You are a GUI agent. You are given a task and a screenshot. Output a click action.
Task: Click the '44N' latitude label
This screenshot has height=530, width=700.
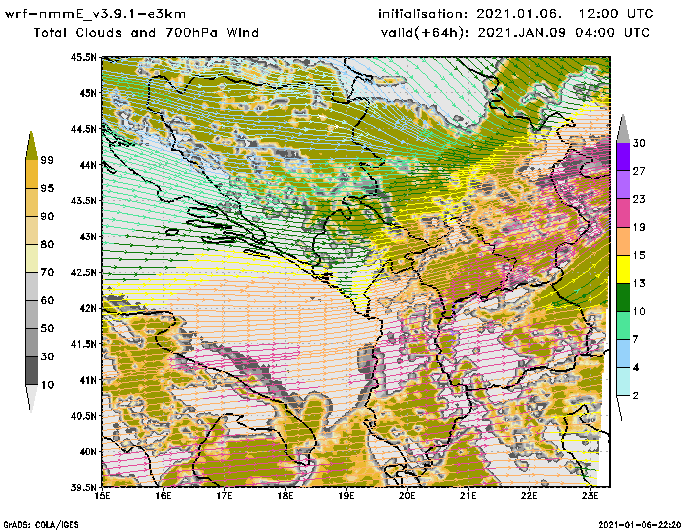point(87,165)
